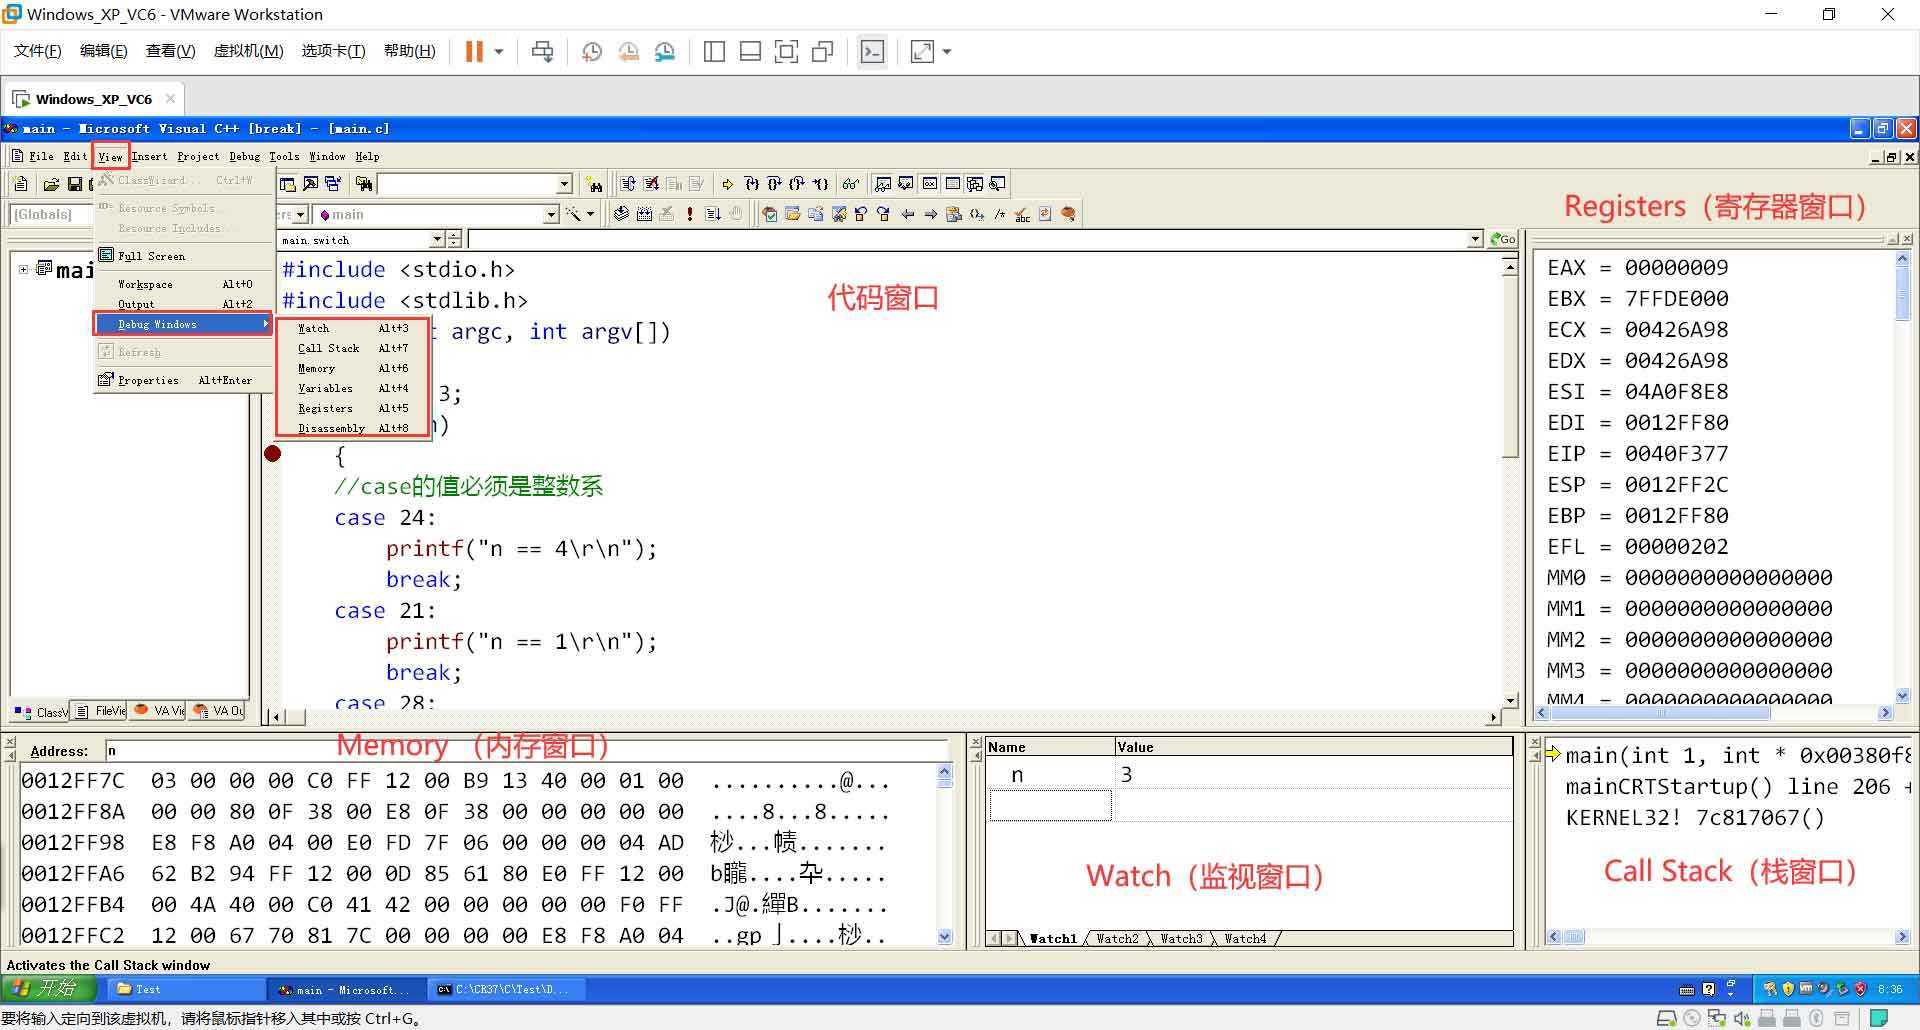Click the Step Into icon
Viewport: 1920px width, 1030px height.
(x=751, y=184)
